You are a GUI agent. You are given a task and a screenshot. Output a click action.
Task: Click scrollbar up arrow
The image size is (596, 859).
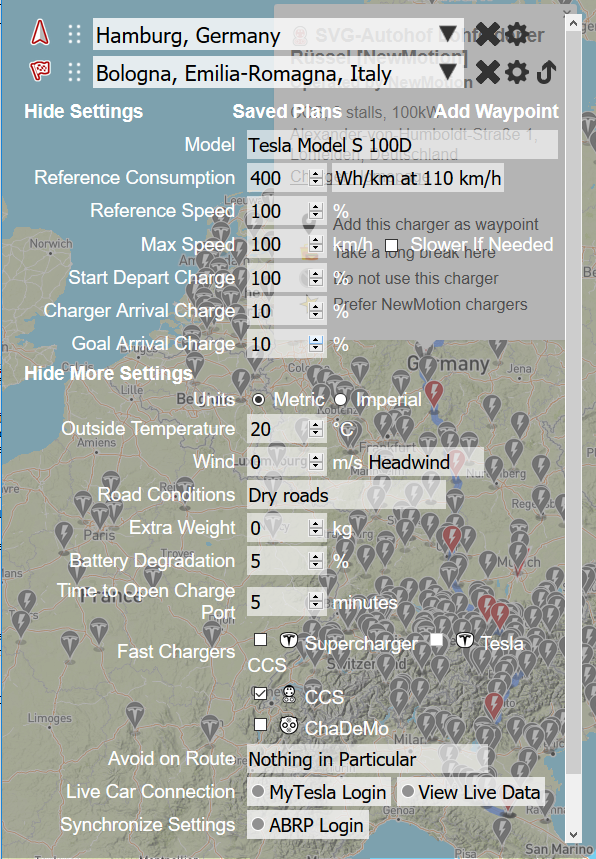click(573, 23)
